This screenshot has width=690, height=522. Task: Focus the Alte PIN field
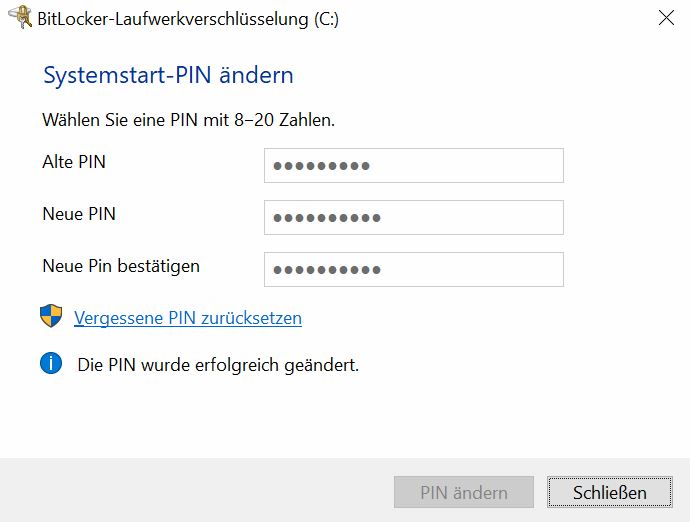tap(414, 165)
